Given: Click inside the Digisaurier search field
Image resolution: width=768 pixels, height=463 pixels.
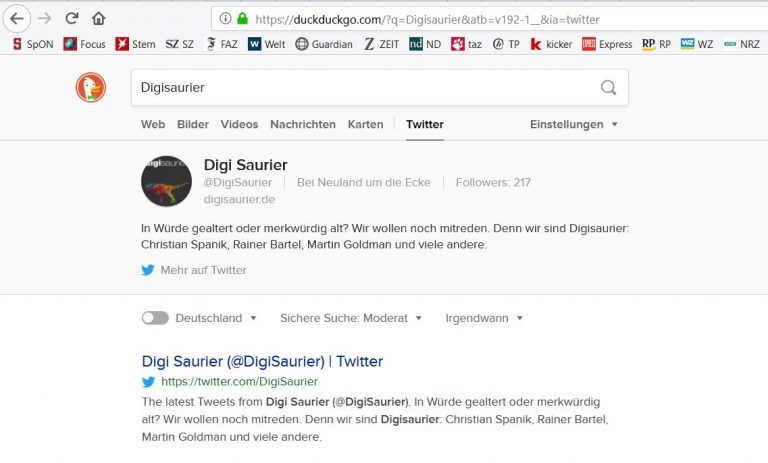Looking at the screenshot, I should click(360, 88).
